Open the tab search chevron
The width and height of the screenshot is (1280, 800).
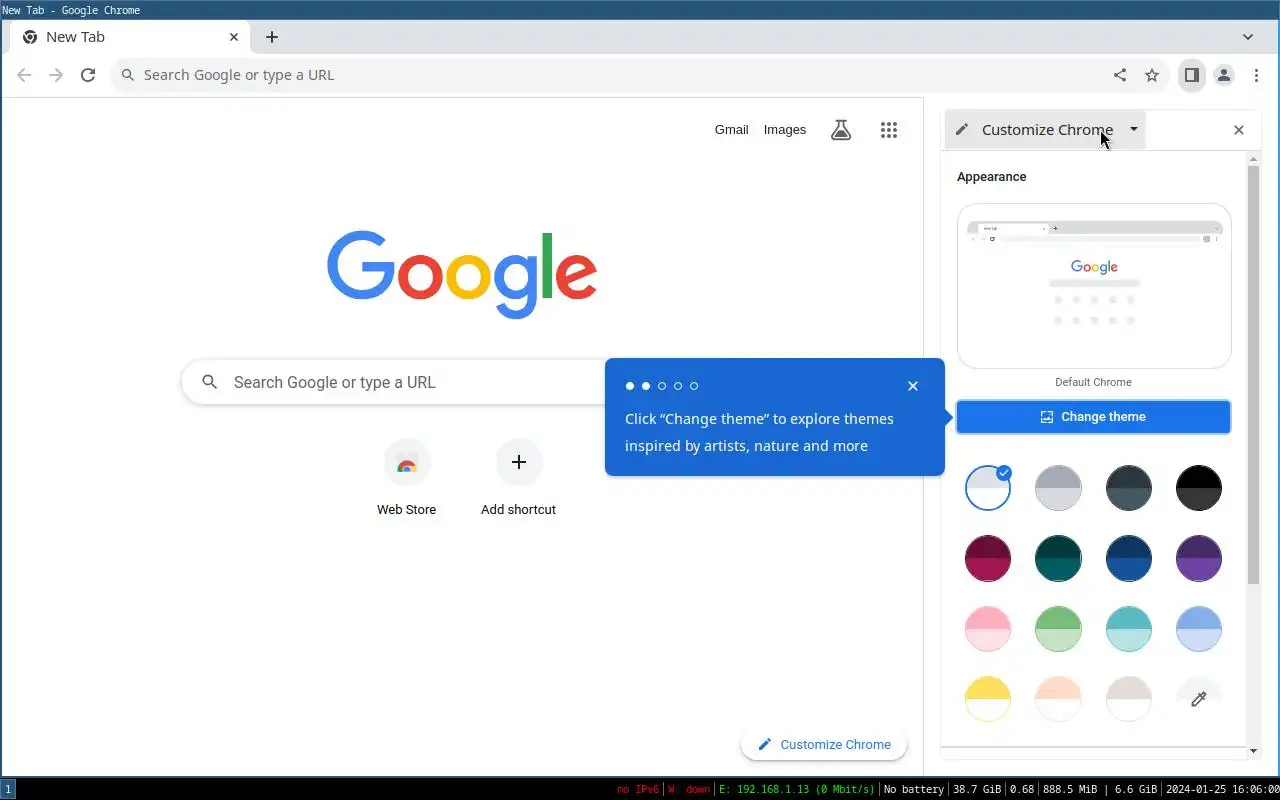(x=1248, y=37)
